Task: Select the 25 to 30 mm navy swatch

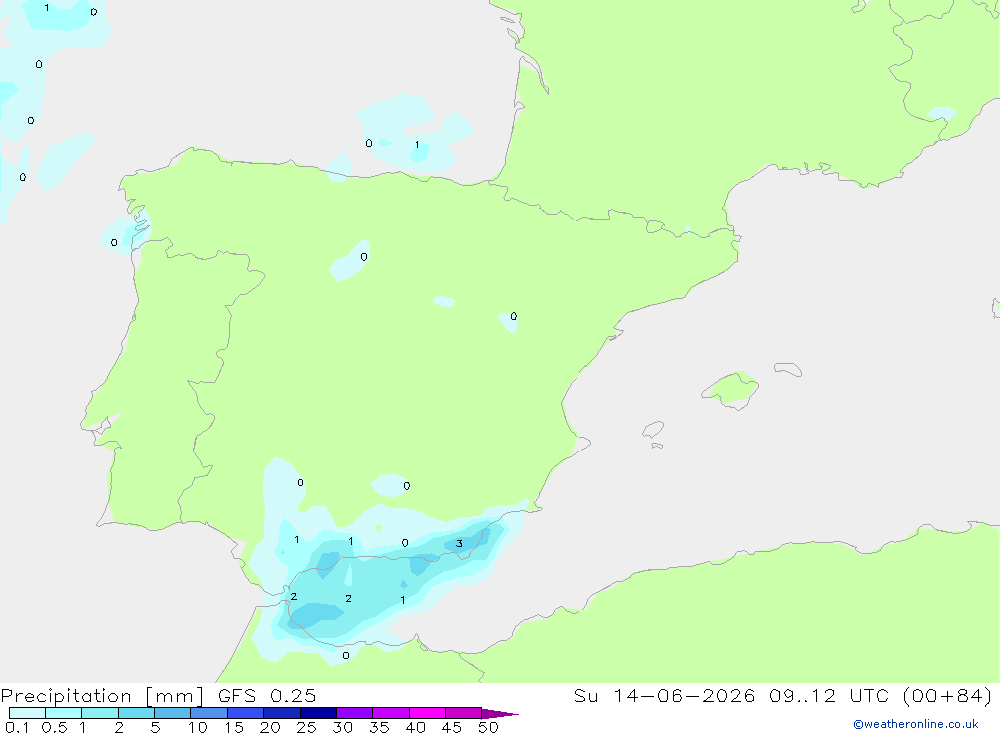Action: pos(318,713)
